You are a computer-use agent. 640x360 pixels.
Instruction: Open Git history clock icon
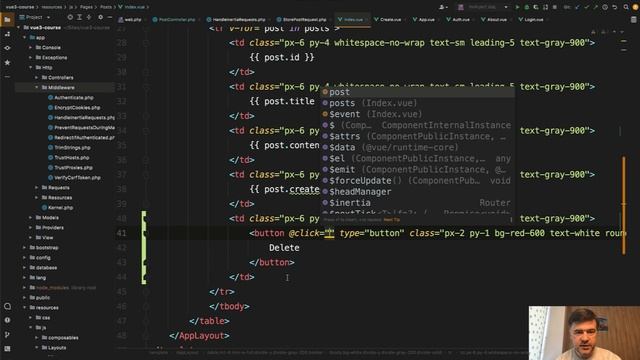[605, 7]
